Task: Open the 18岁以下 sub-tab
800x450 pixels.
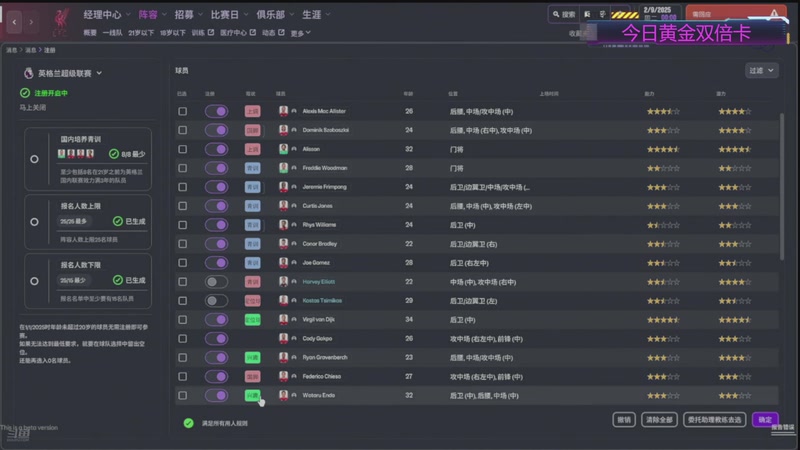Action: click(172, 33)
